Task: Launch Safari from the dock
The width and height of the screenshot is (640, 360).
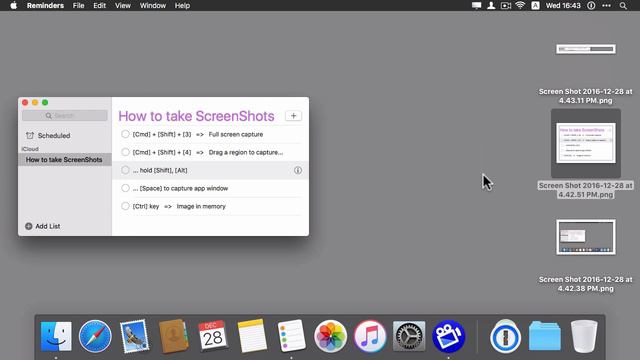Action: [95, 336]
